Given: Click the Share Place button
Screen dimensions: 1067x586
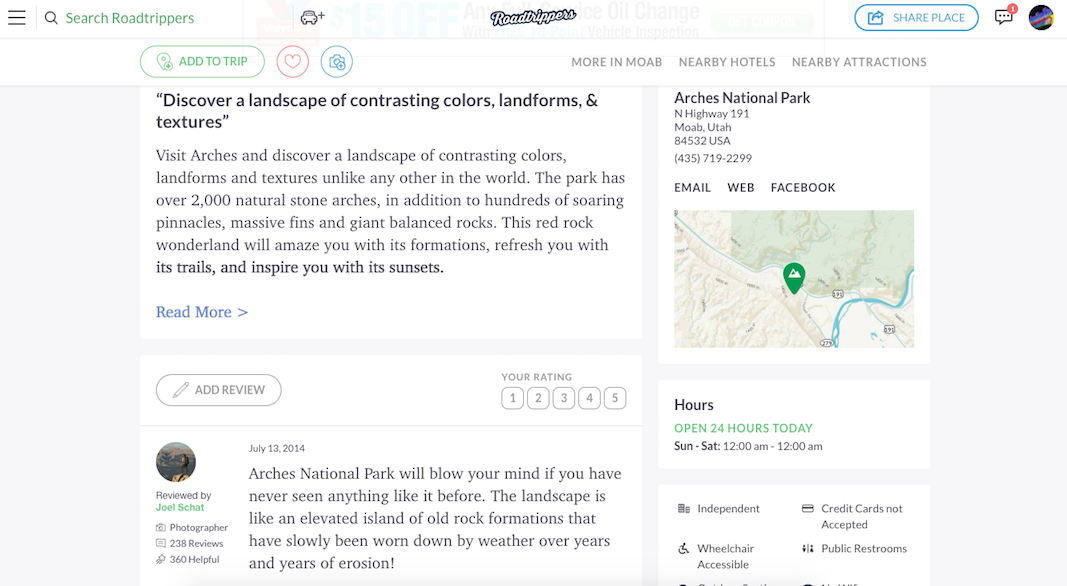Looking at the screenshot, I should click(916, 18).
